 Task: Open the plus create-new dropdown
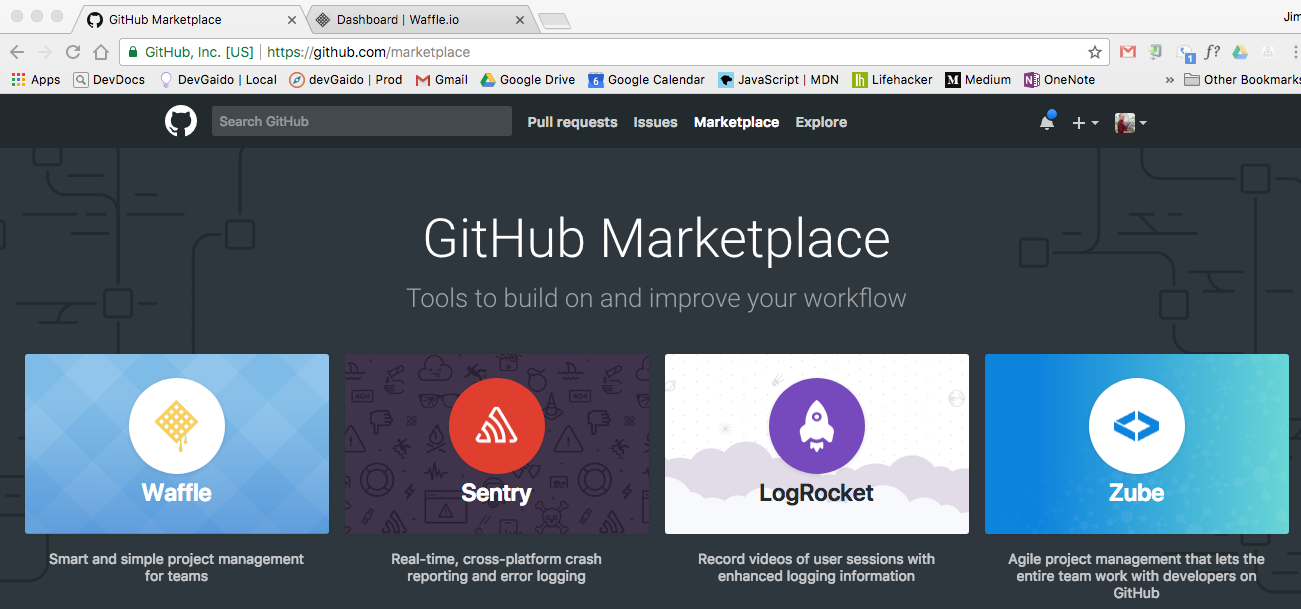pyautogui.click(x=1084, y=121)
